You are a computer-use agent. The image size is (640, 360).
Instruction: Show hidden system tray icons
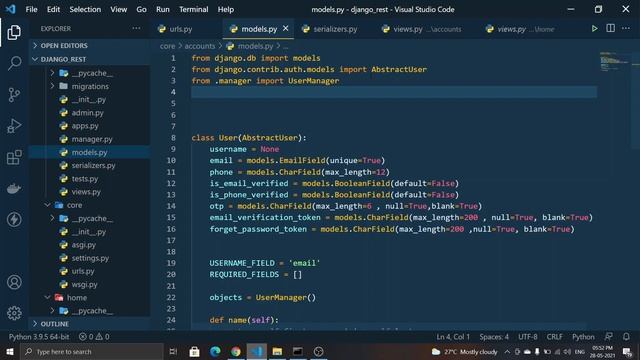coord(507,351)
